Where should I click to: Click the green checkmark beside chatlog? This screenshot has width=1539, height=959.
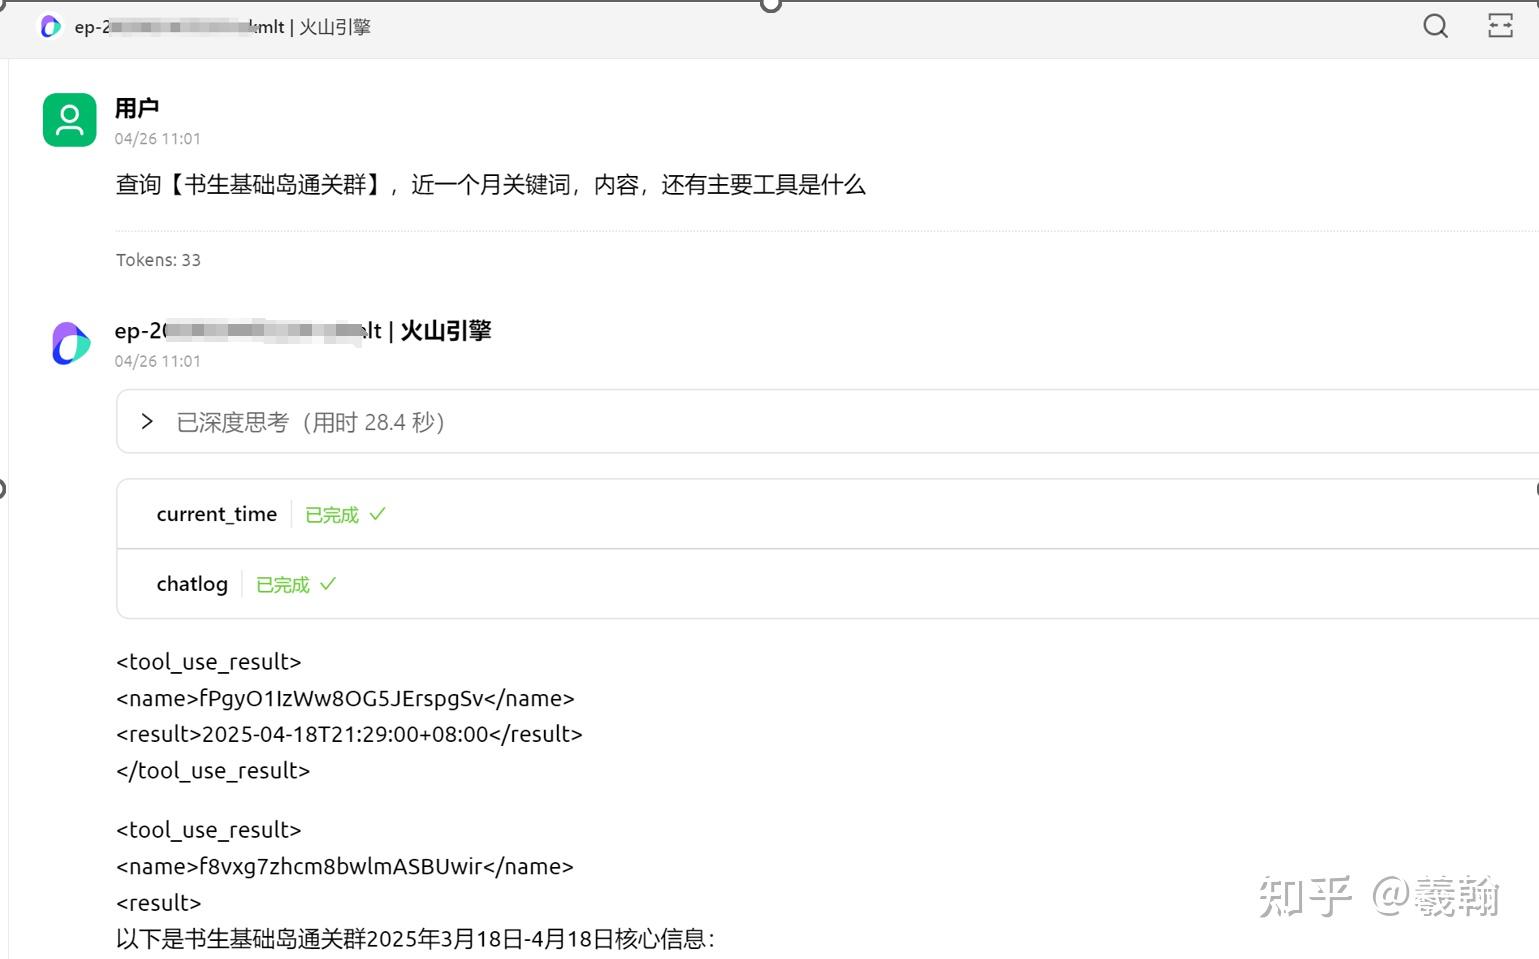(330, 583)
